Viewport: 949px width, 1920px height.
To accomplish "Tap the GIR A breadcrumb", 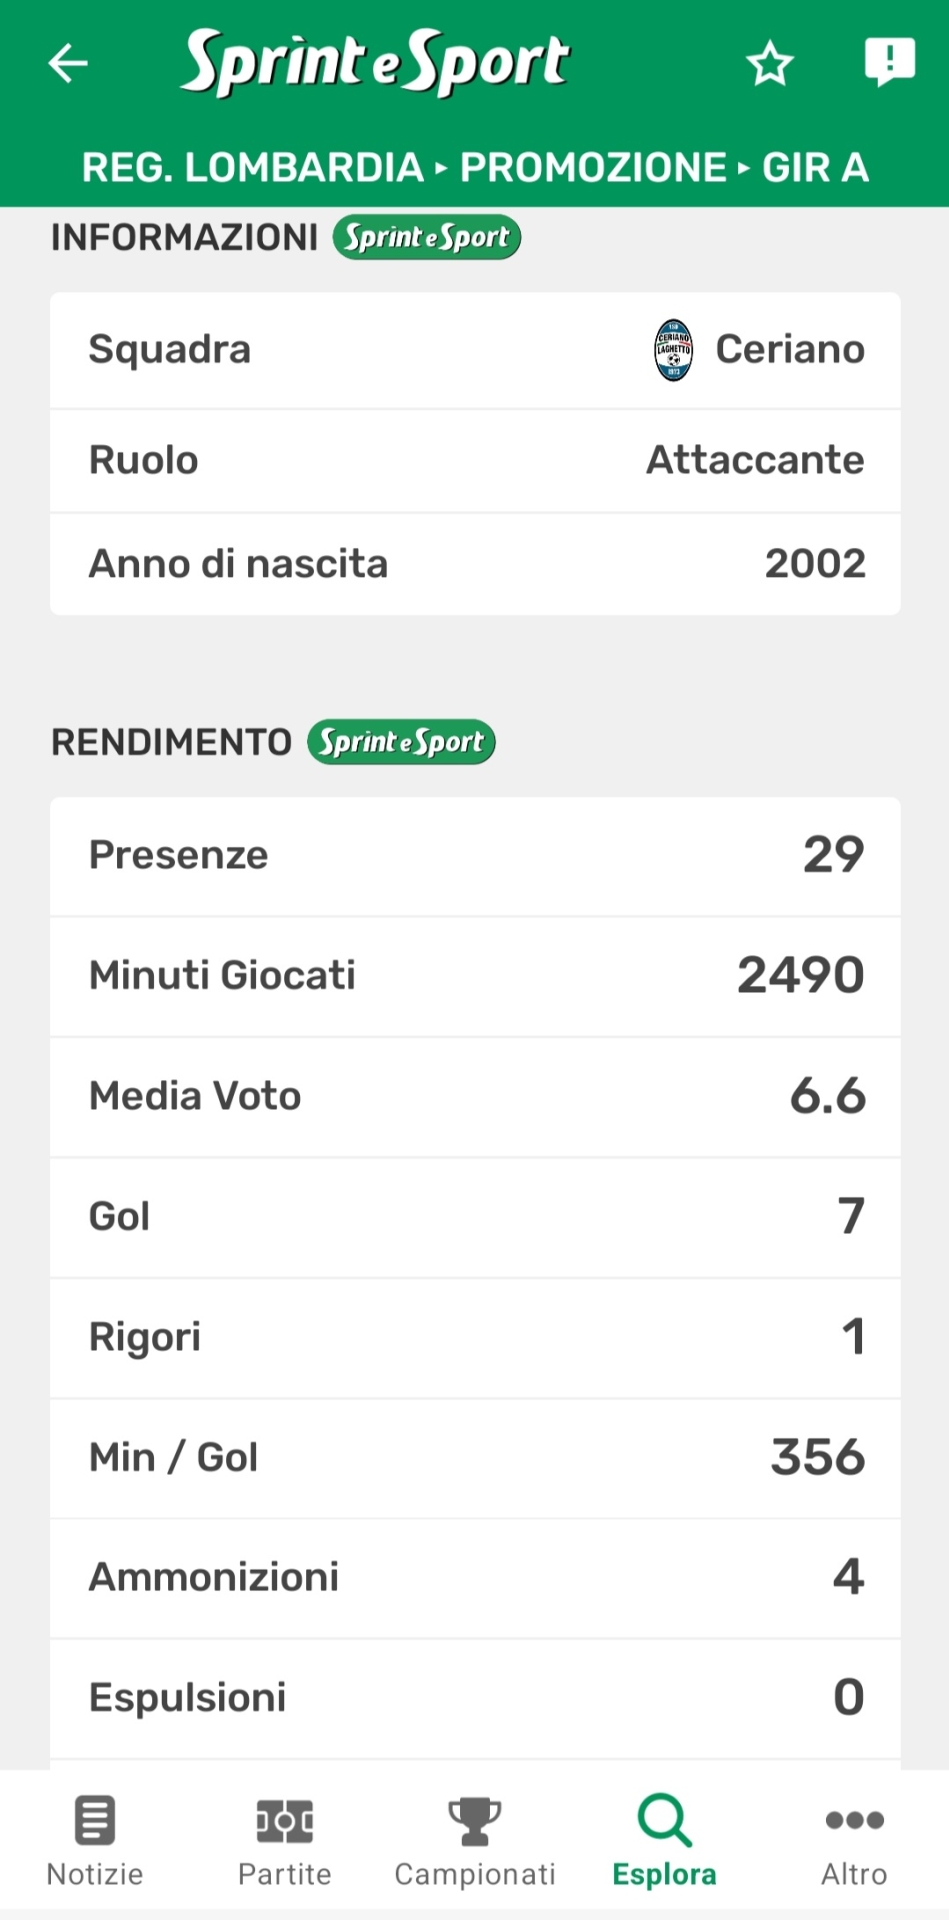I will pos(815,167).
